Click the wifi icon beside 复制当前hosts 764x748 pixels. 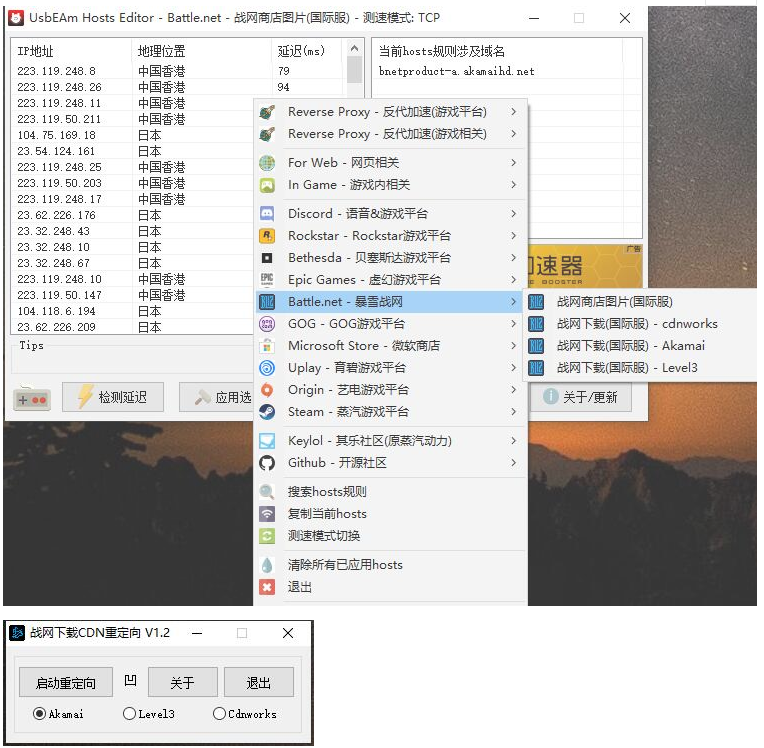tap(267, 514)
